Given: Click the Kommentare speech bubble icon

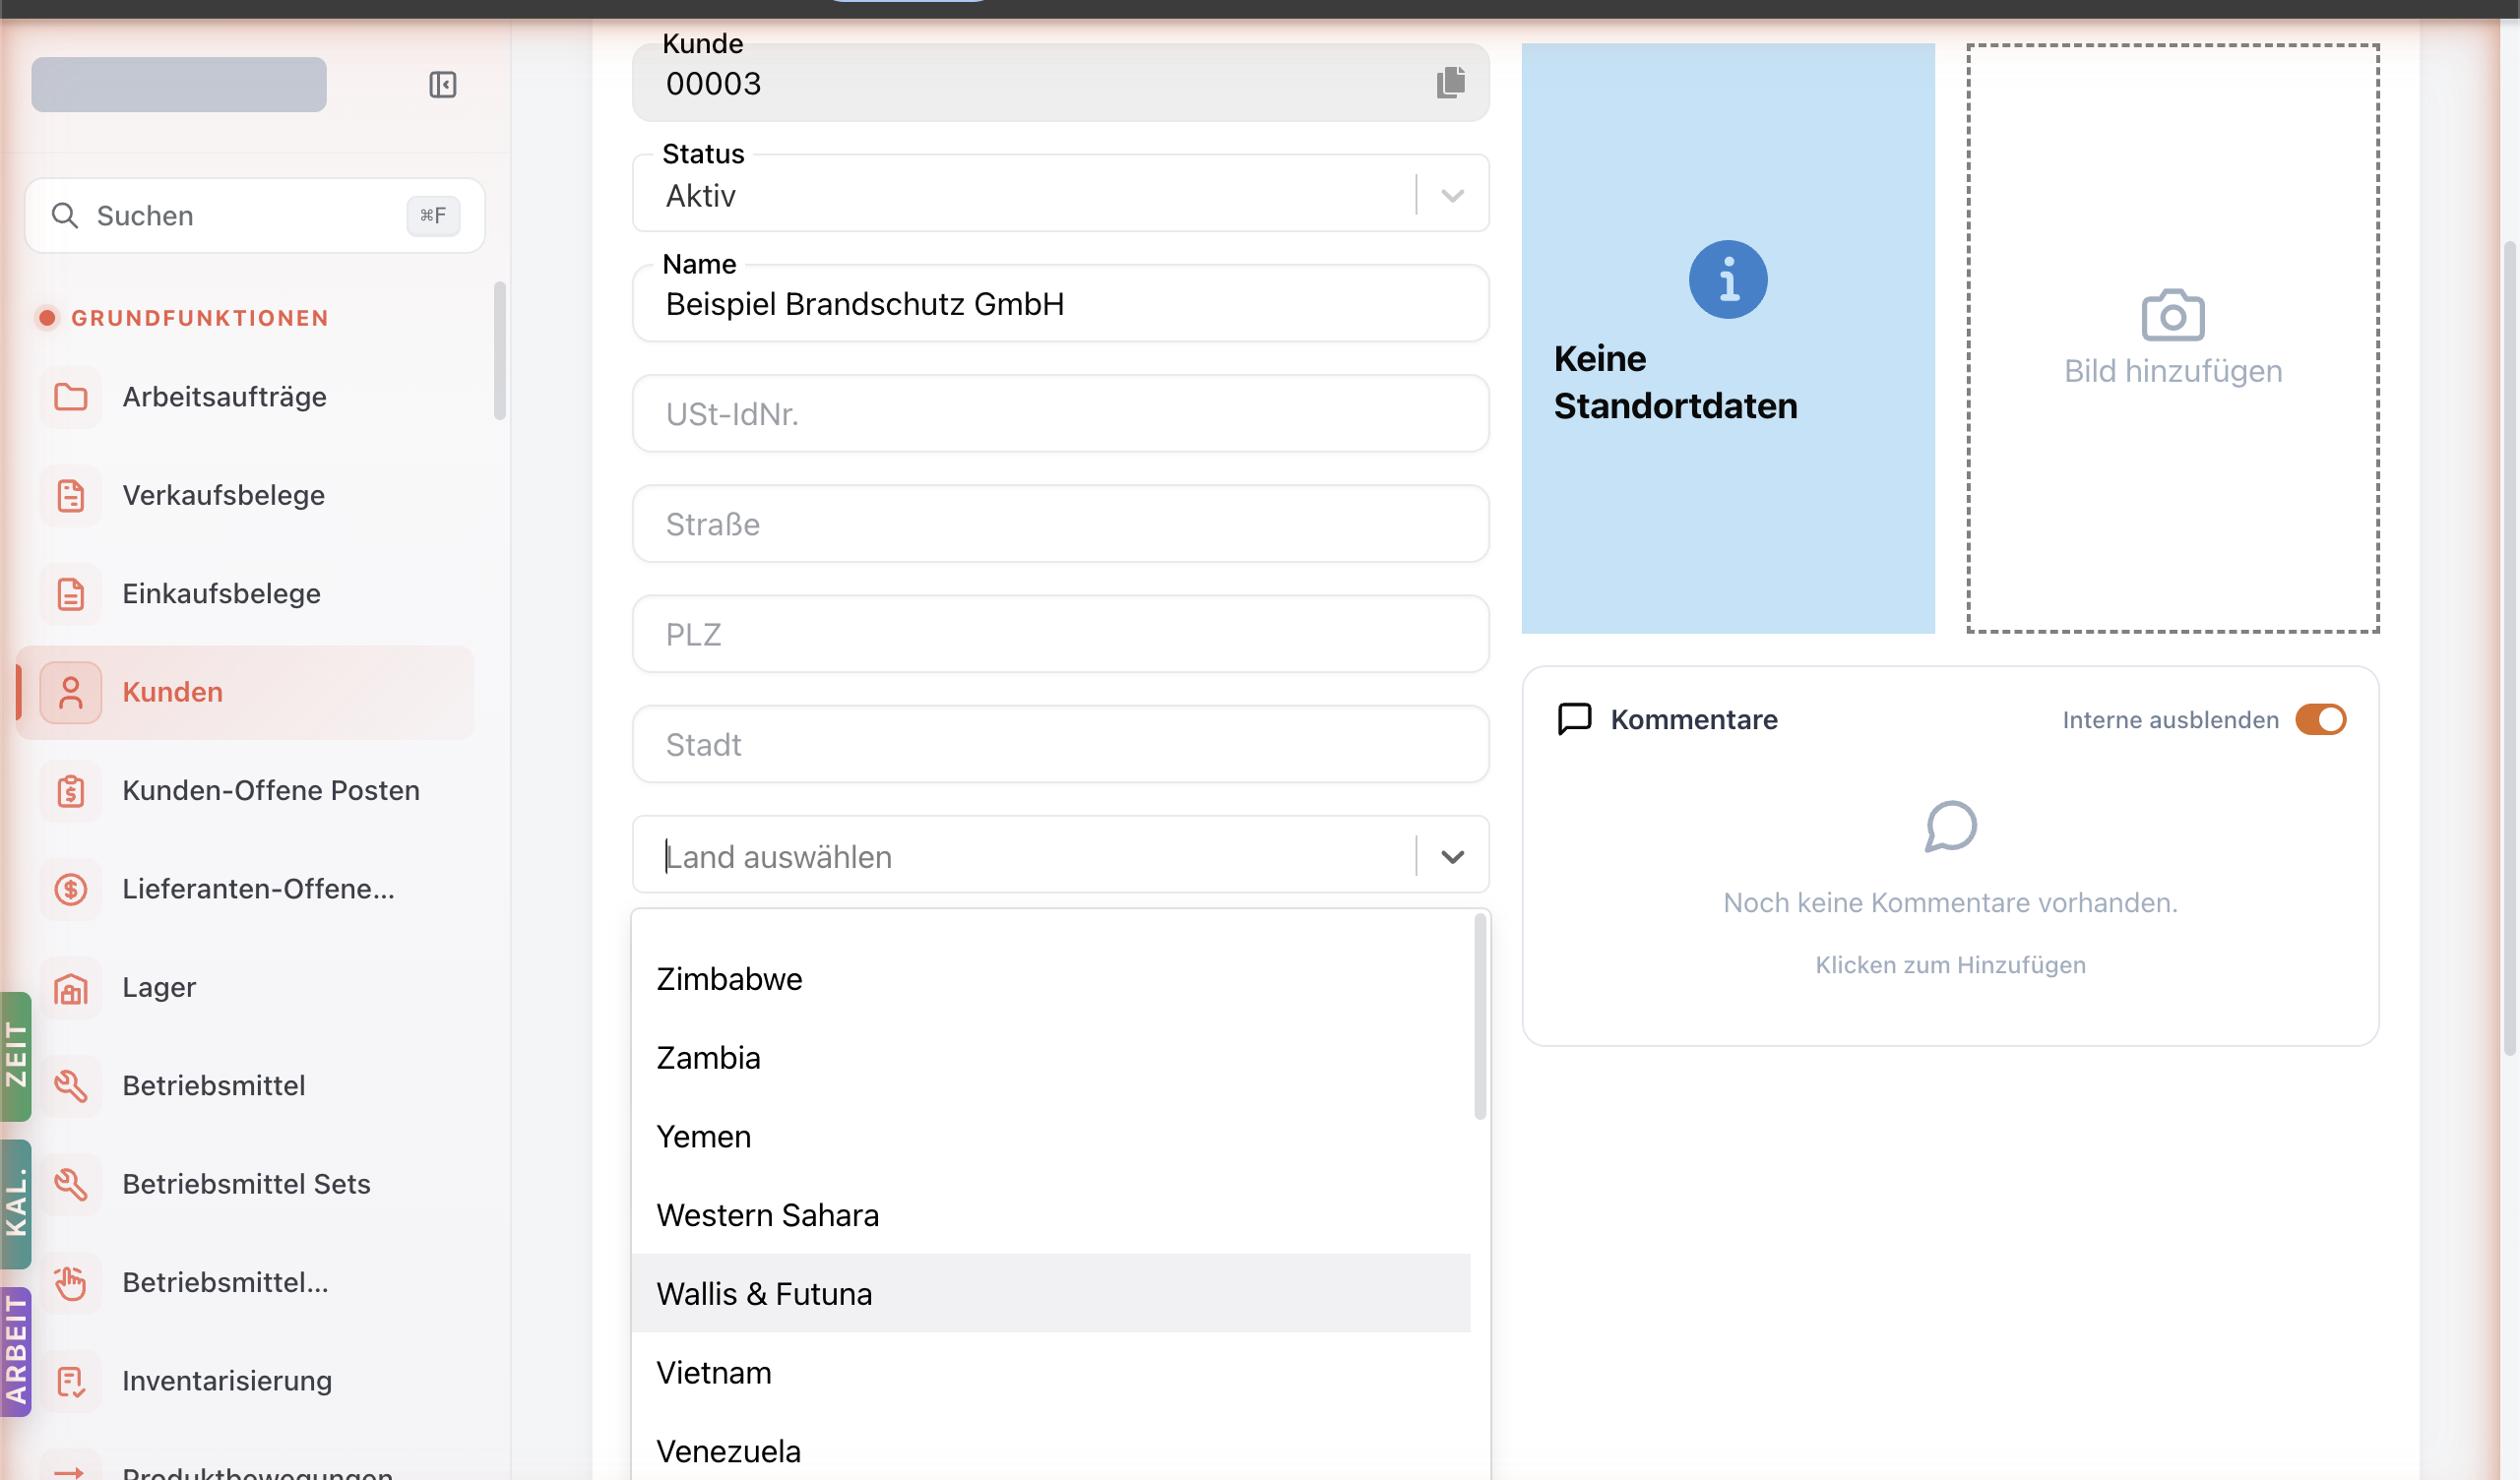Looking at the screenshot, I should click(x=1575, y=719).
